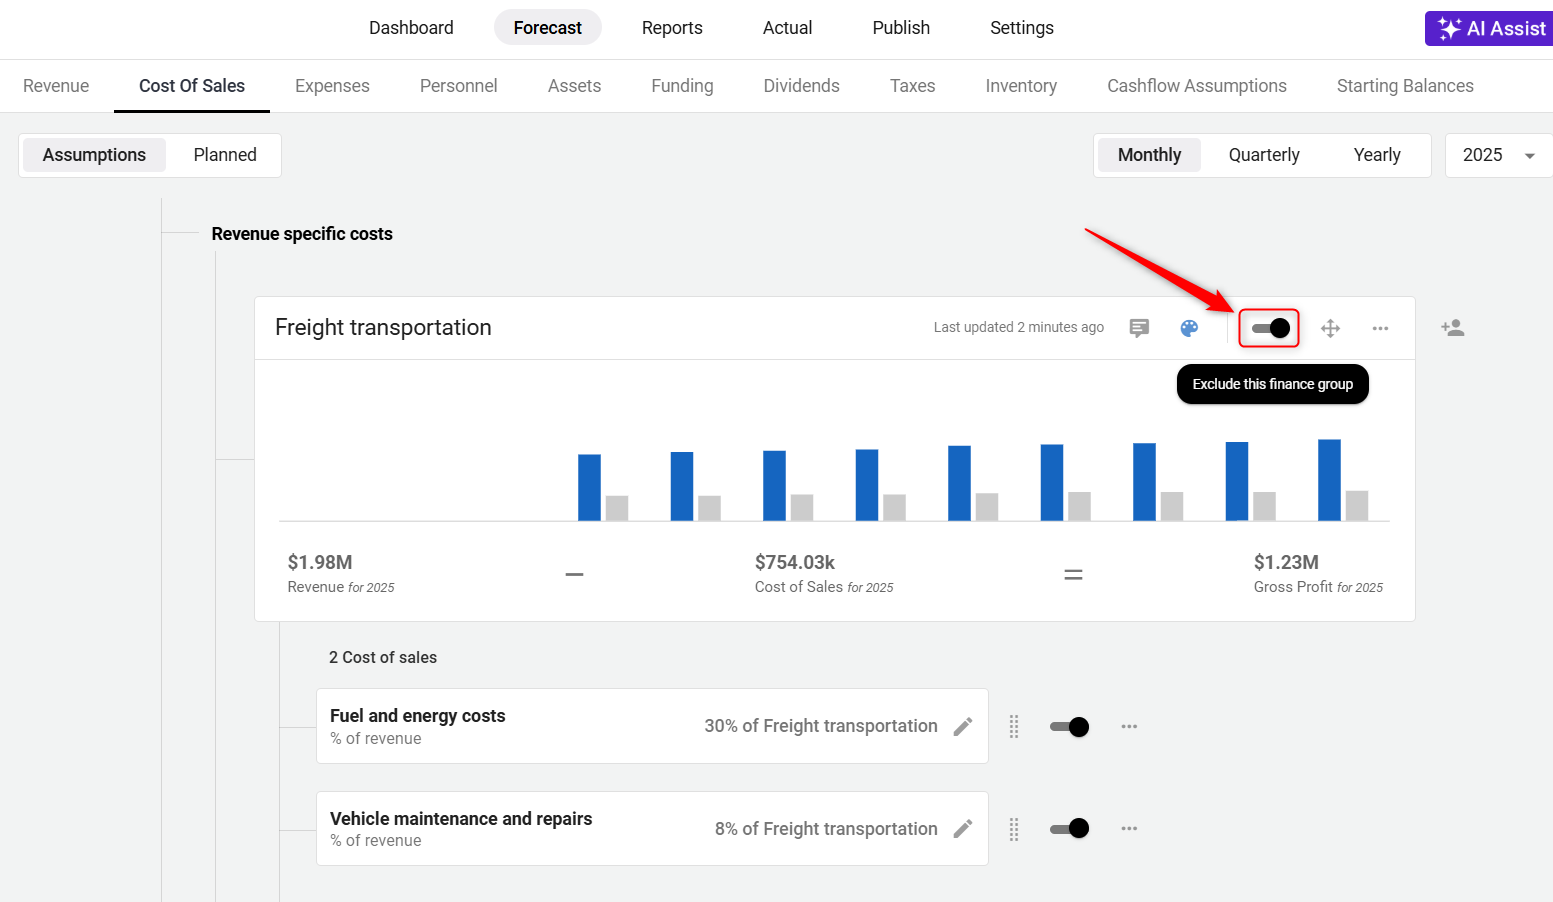This screenshot has width=1553, height=902.
Task: Select Monthly period
Action: pos(1149,155)
